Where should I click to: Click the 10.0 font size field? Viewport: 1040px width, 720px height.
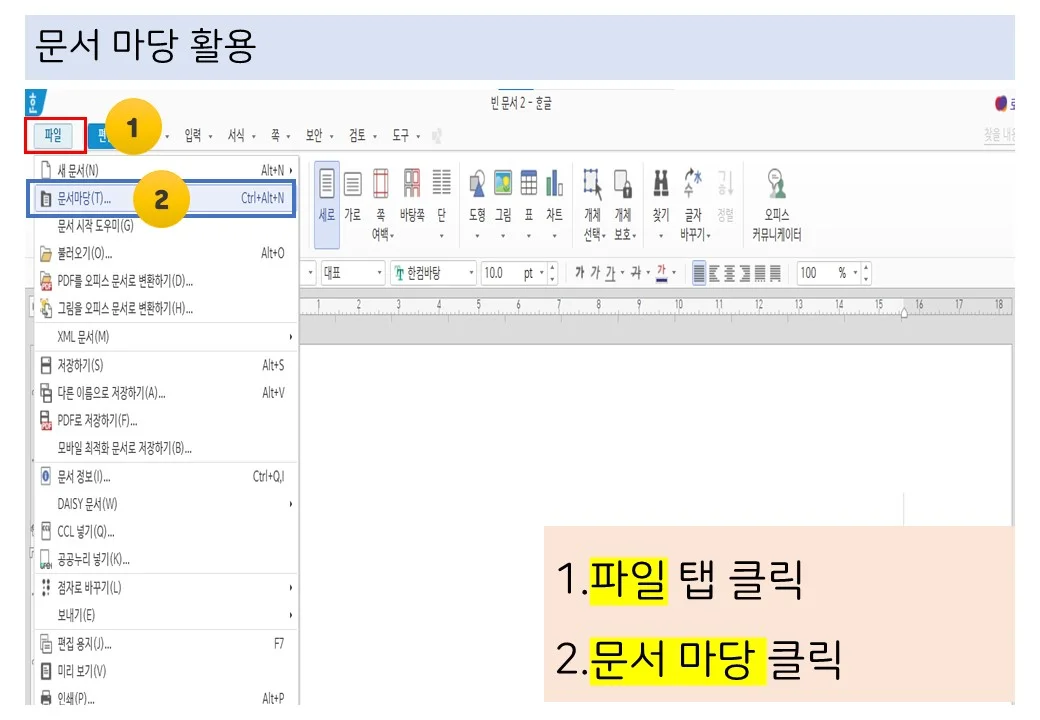(x=499, y=273)
